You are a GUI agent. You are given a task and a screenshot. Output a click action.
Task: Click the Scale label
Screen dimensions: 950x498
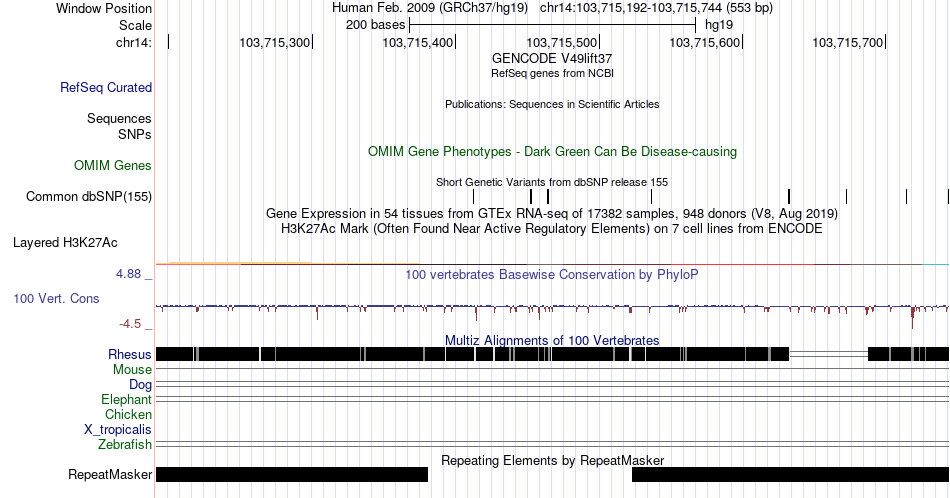135,25
